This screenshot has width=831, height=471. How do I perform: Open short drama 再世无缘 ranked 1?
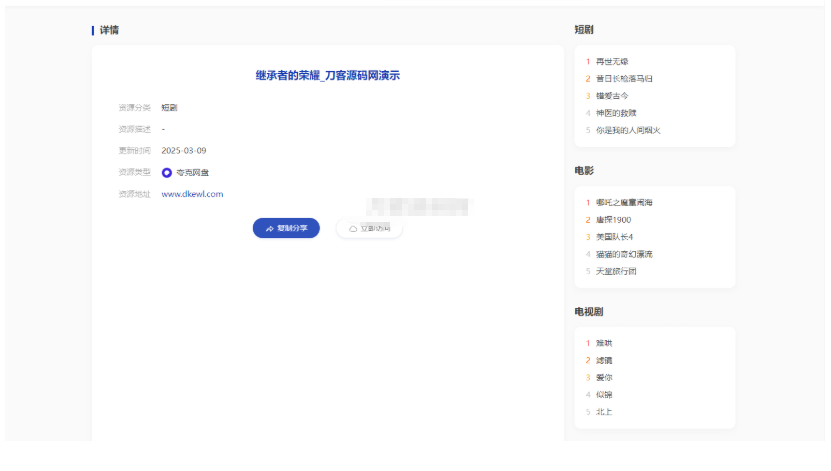[612, 61]
